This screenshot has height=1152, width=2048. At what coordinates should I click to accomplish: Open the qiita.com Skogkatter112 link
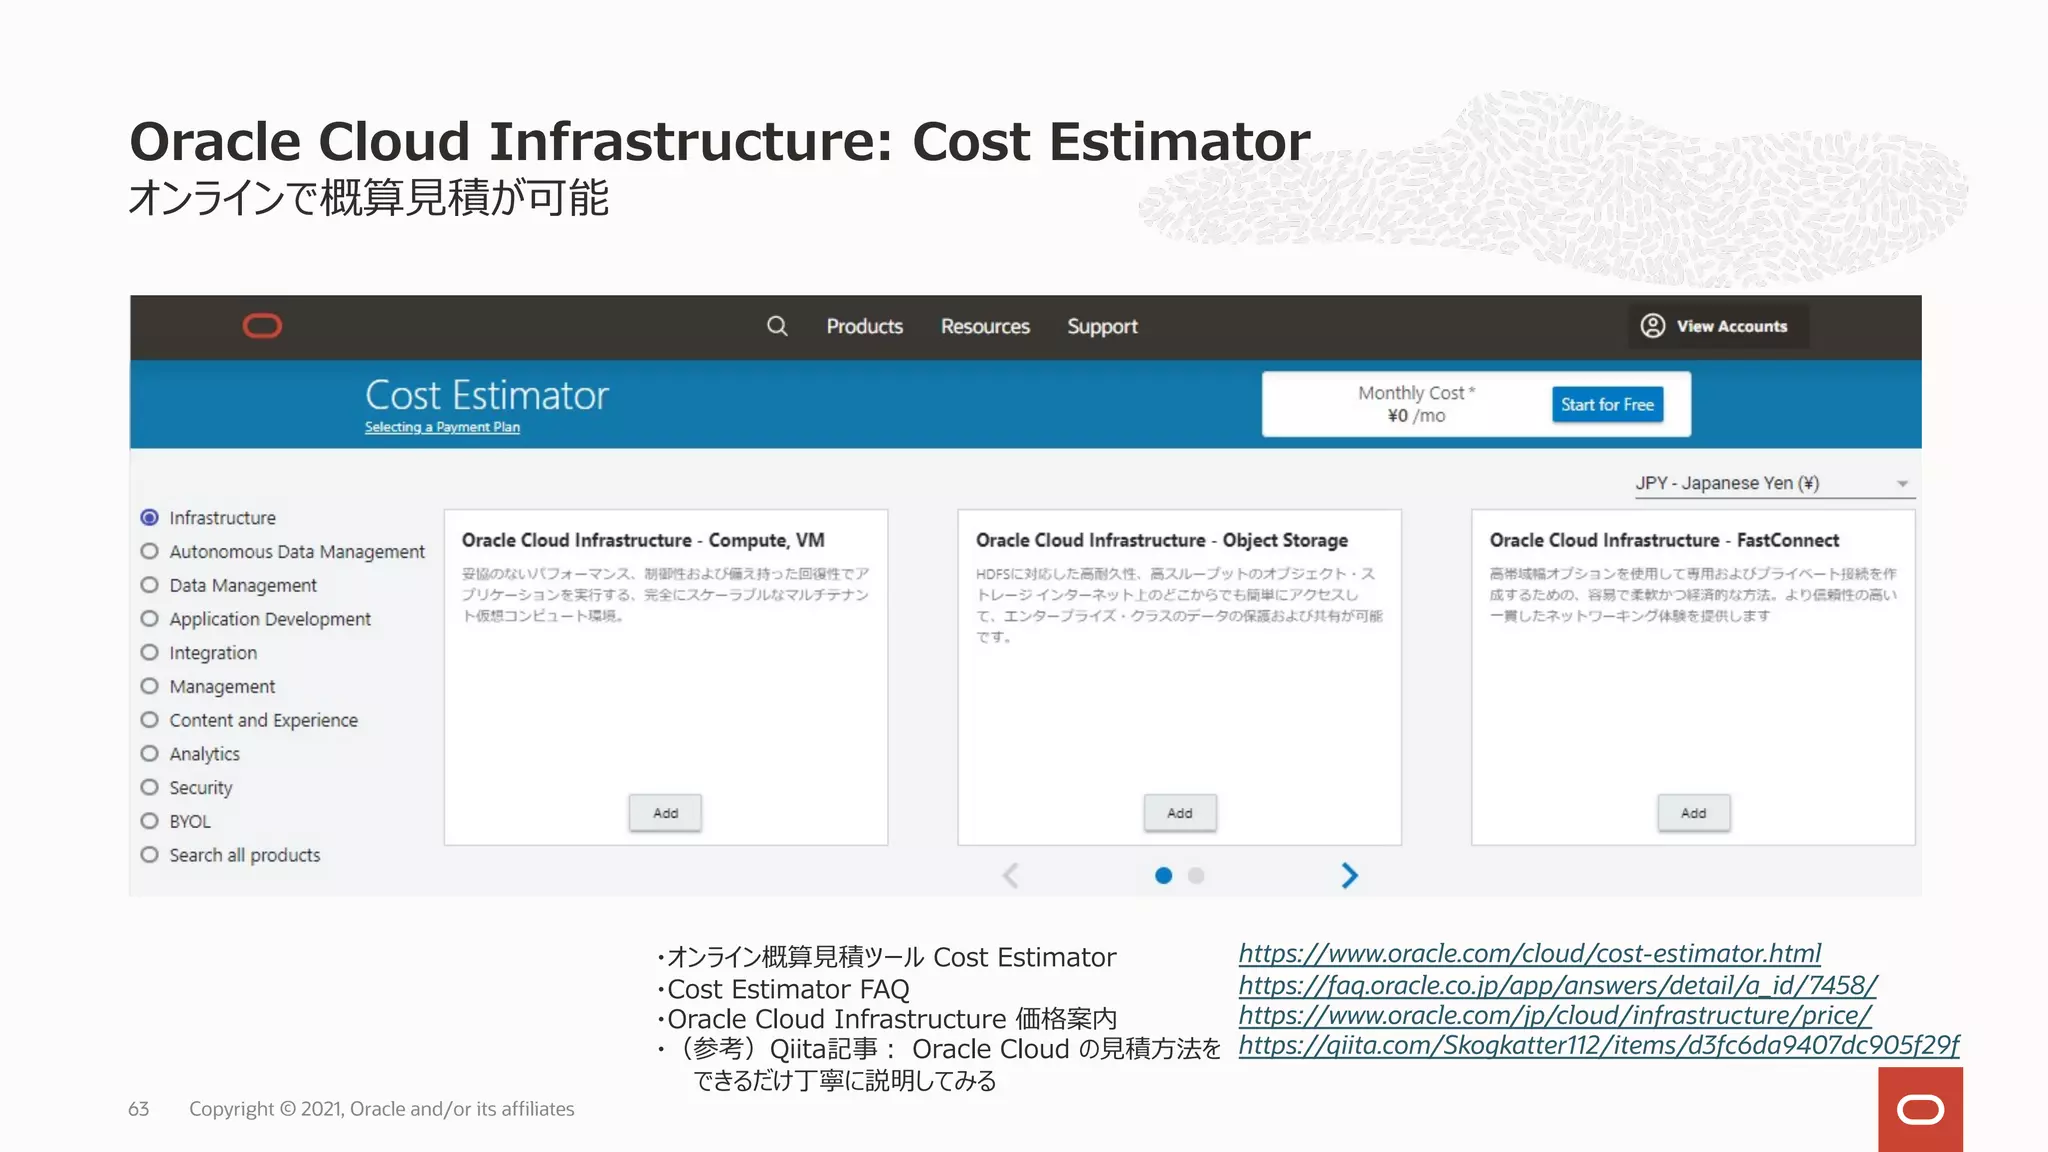point(1599,1045)
